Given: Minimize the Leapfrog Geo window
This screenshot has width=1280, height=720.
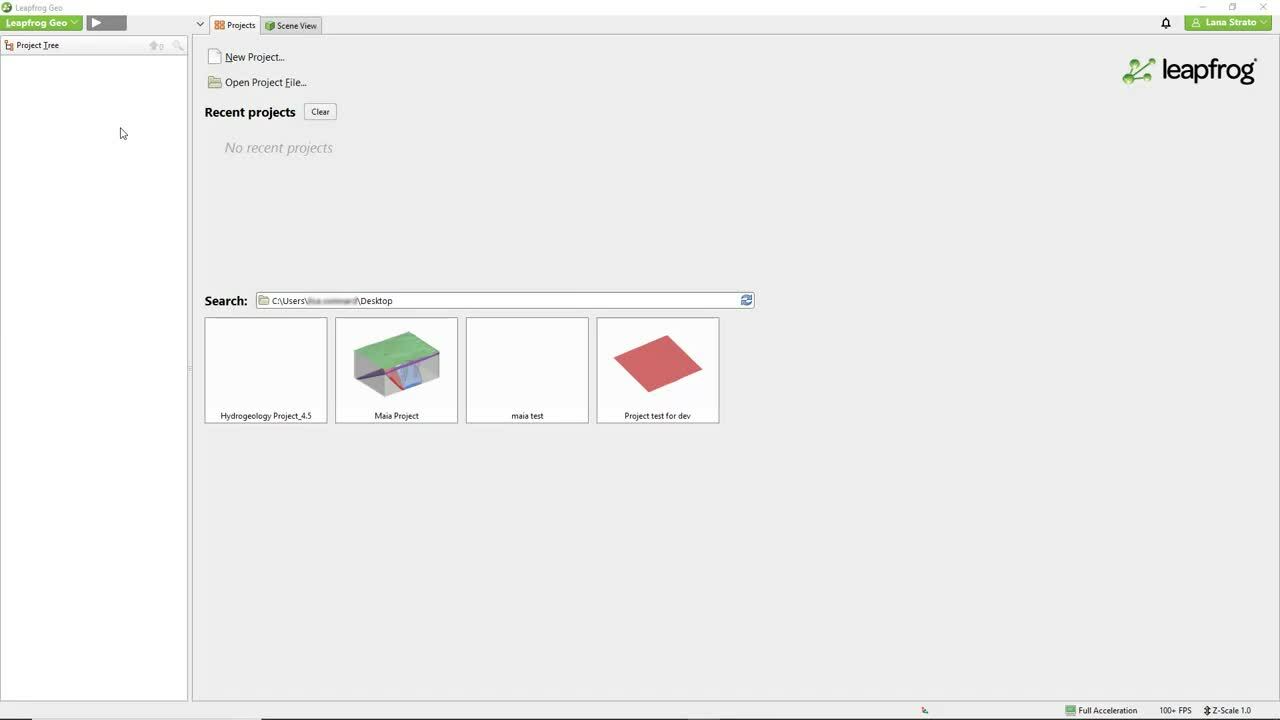Looking at the screenshot, I should 1203,7.
